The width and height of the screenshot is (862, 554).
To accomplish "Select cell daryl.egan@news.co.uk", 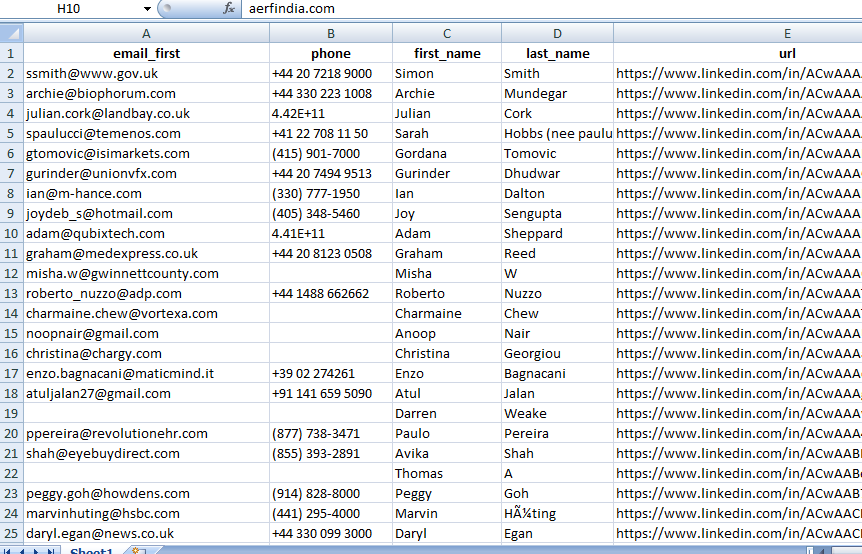I will (x=146, y=534).
